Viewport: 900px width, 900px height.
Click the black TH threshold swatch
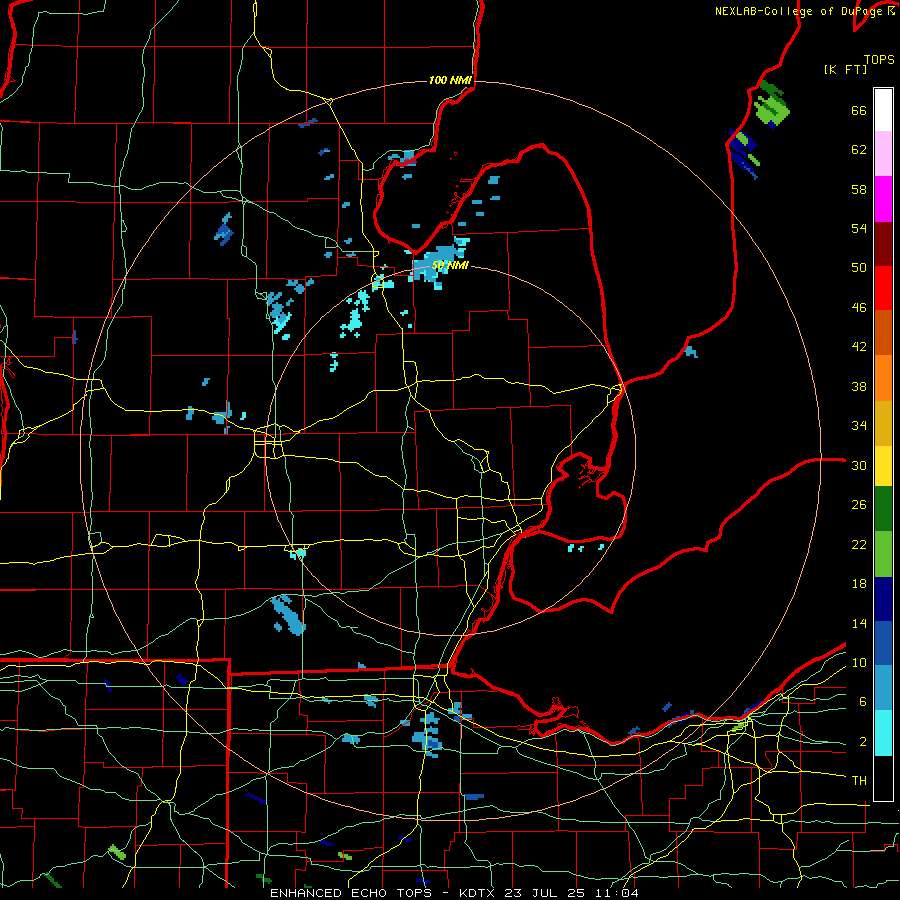[x=883, y=778]
